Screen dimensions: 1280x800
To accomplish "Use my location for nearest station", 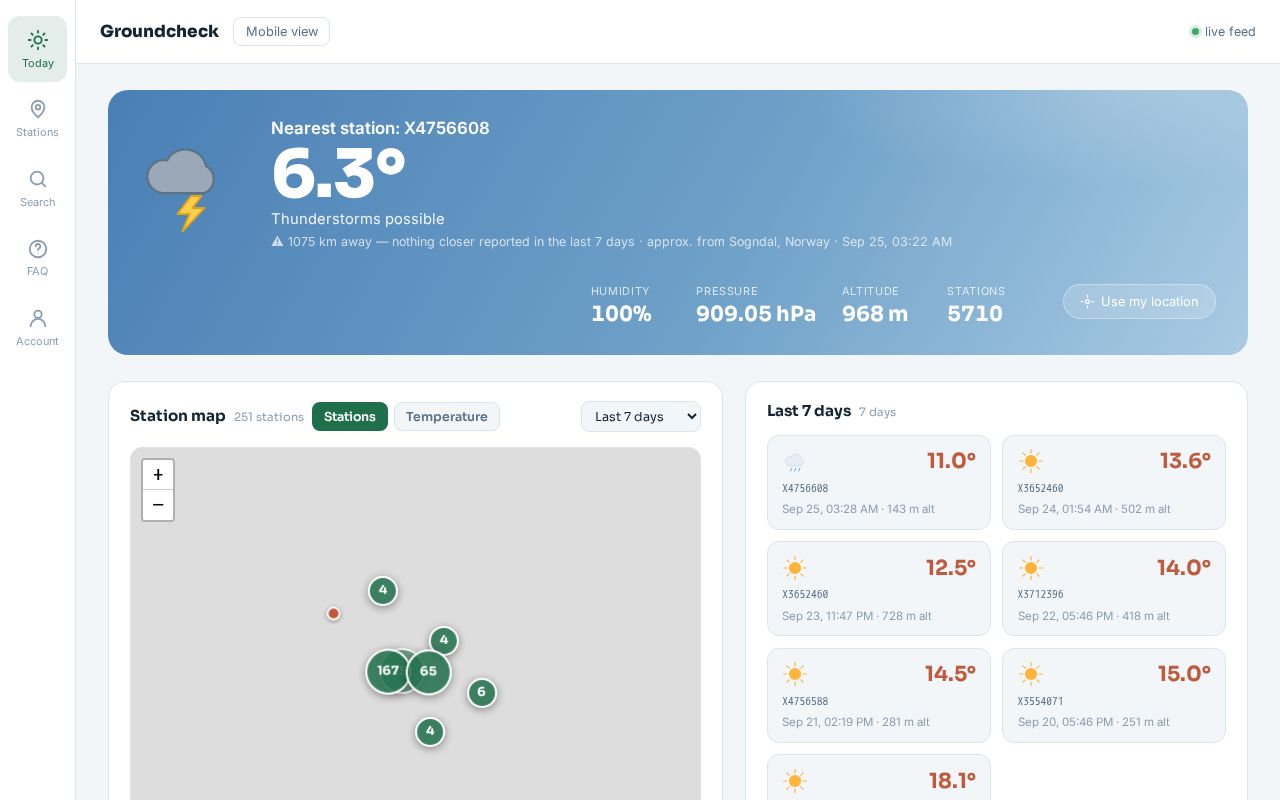I will click(1139, 302).
